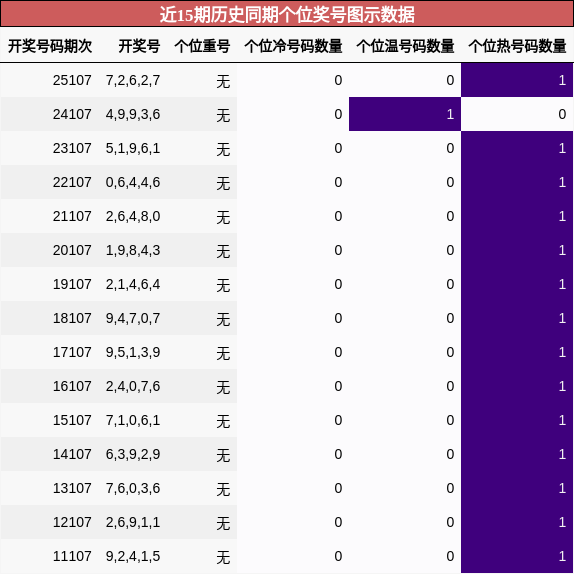The height and width of the screenshot is (574, 574).
Task: Select winning numbers 7,2,6,2,7
Action: pyautogui.click(x=133, y=81)
